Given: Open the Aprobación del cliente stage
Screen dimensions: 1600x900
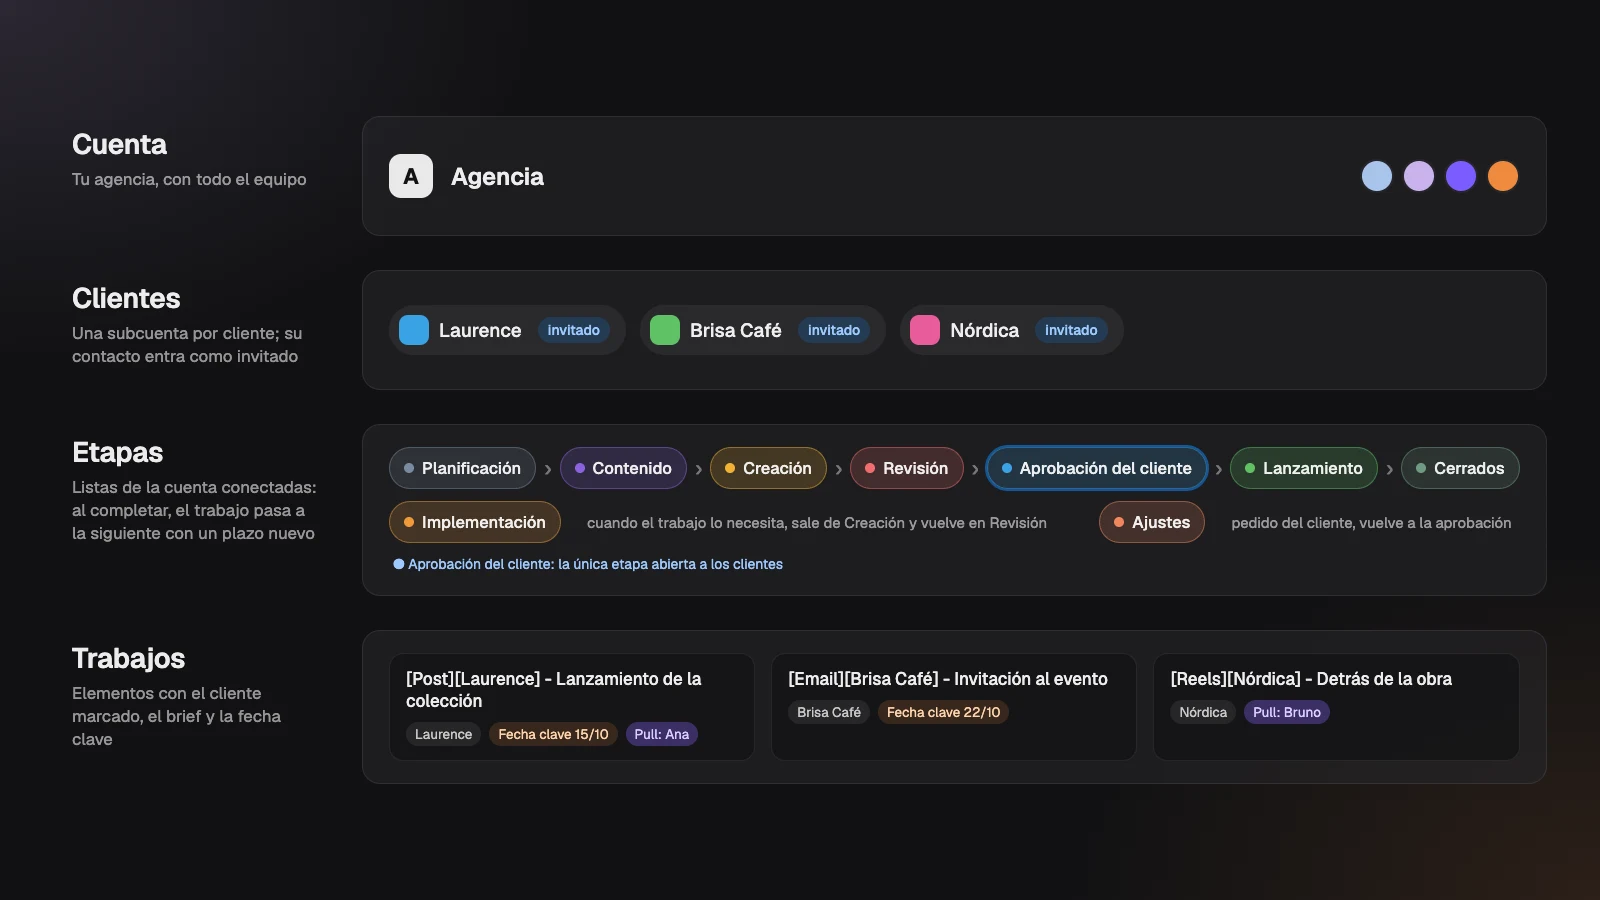Looking at the screenshot, I should point(1097,468).
